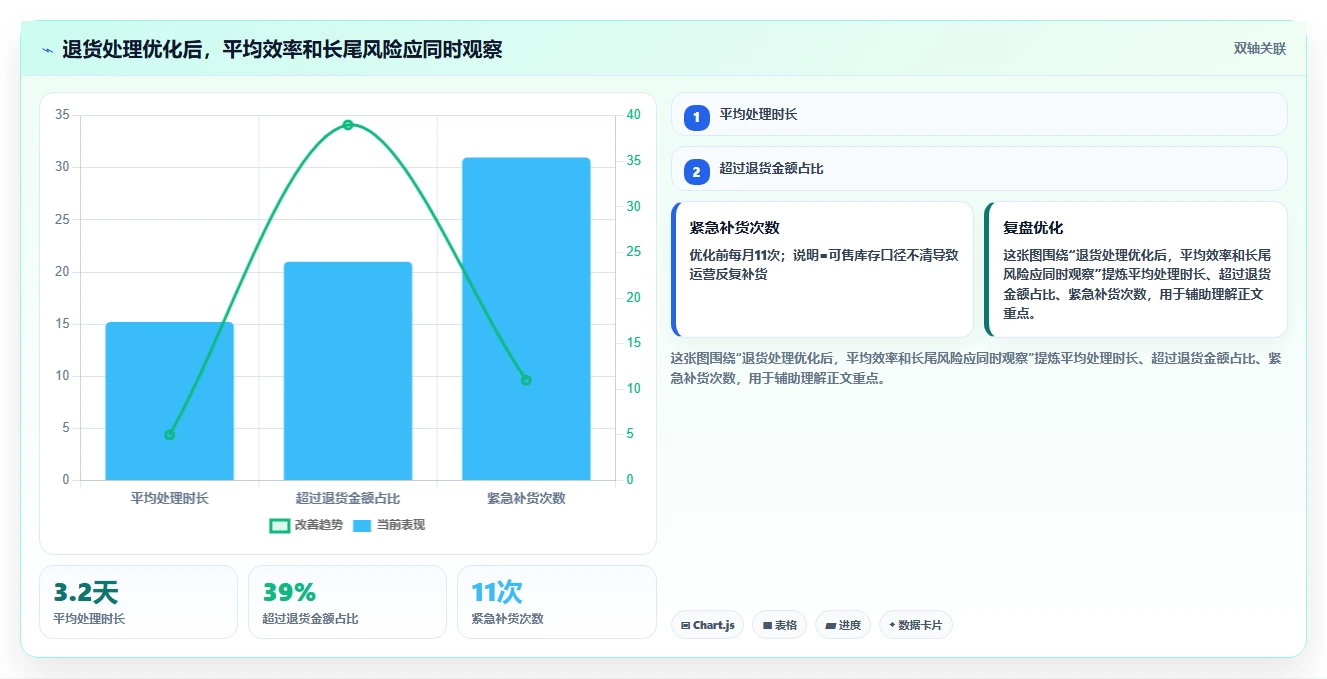This screenshot has width=1327, height=679.
Task: Select the Chart.js tag
Action: coord(707,625)
